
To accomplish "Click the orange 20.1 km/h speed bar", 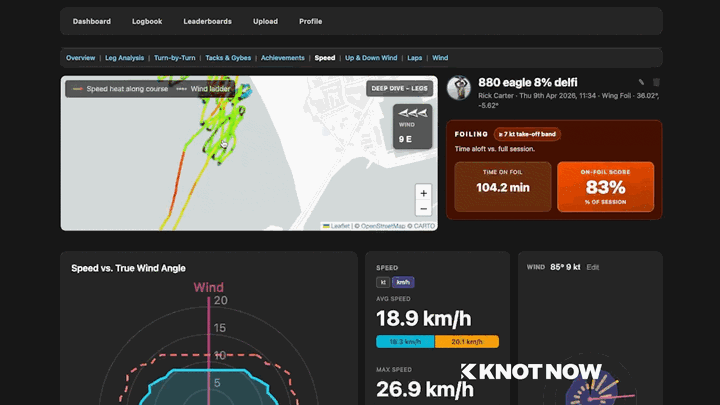I will point(467,342).
